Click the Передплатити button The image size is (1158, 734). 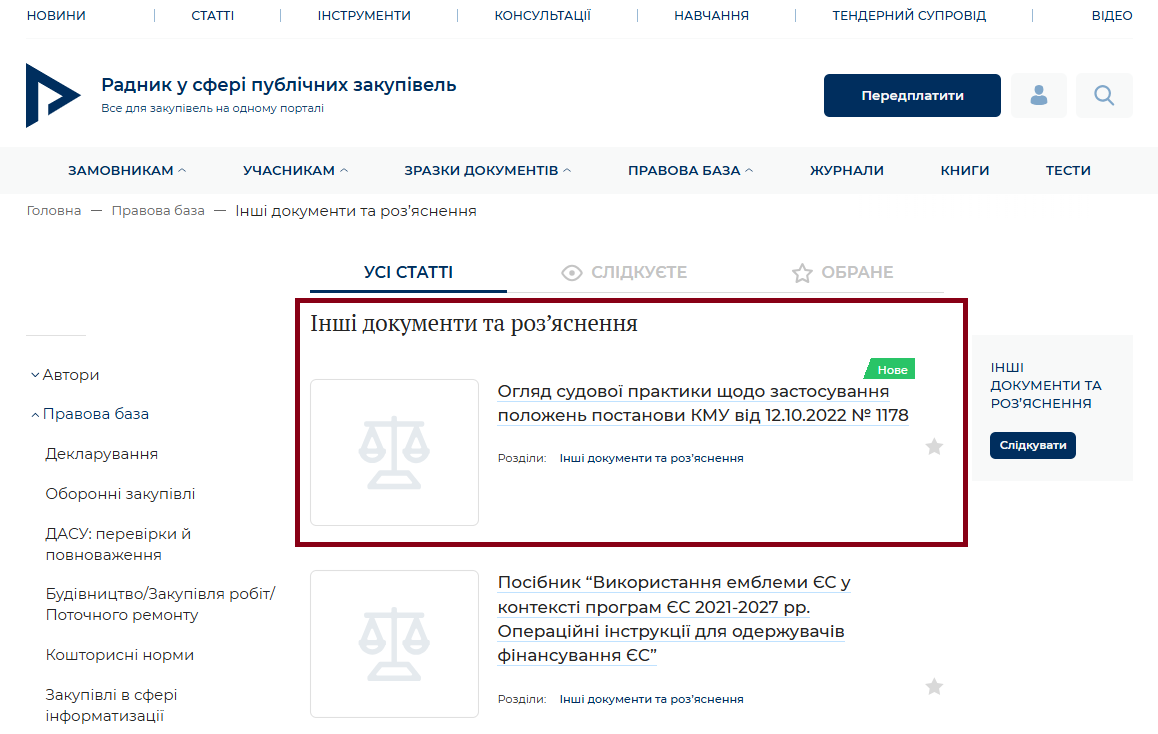[x=912, y=95]
